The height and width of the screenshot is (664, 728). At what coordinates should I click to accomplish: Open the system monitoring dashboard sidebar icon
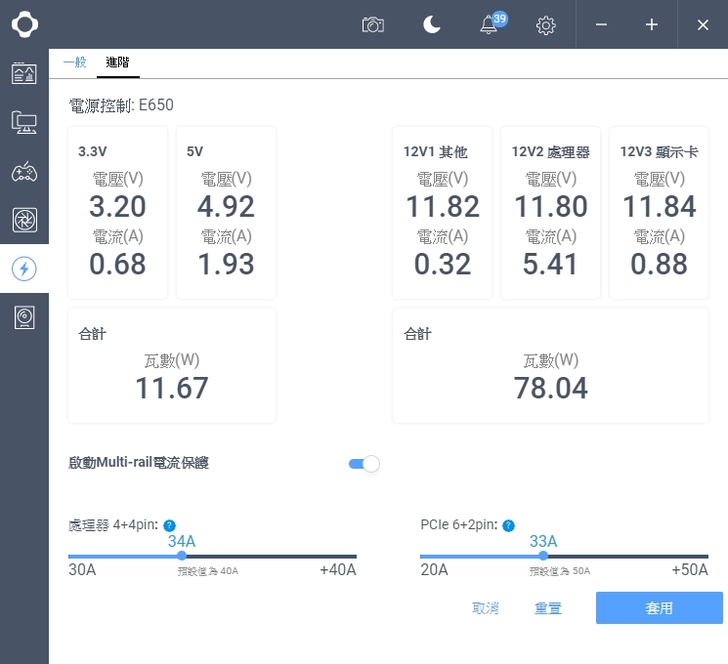[24, 73]
